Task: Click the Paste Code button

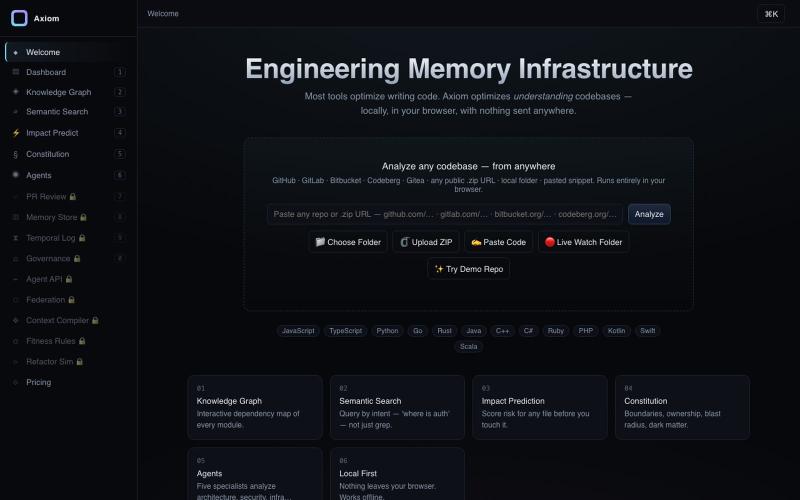Action: (x=498, y=242)
